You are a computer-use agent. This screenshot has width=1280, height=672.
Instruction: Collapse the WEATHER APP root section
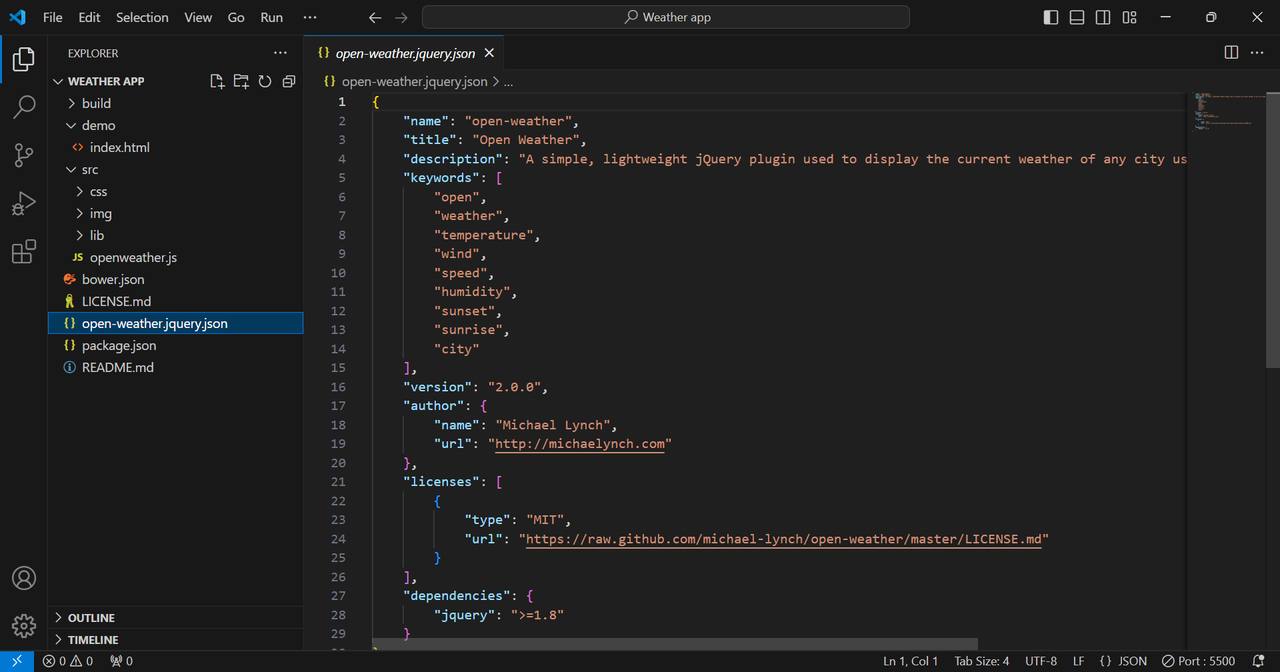pyautogui.click(x=106, y=81)
